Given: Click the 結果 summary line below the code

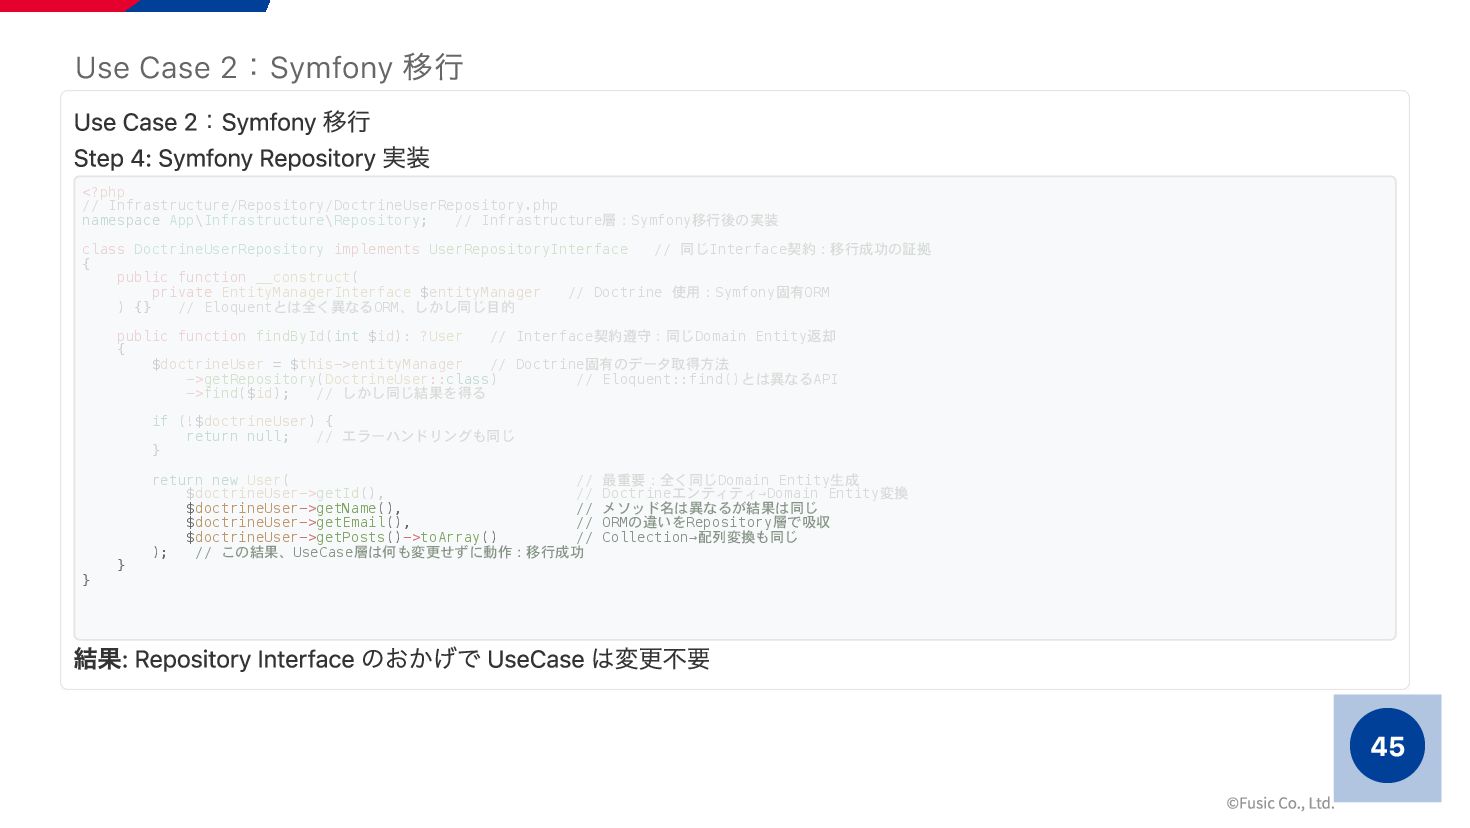Looking at the screenshot, I should [392, 659].
